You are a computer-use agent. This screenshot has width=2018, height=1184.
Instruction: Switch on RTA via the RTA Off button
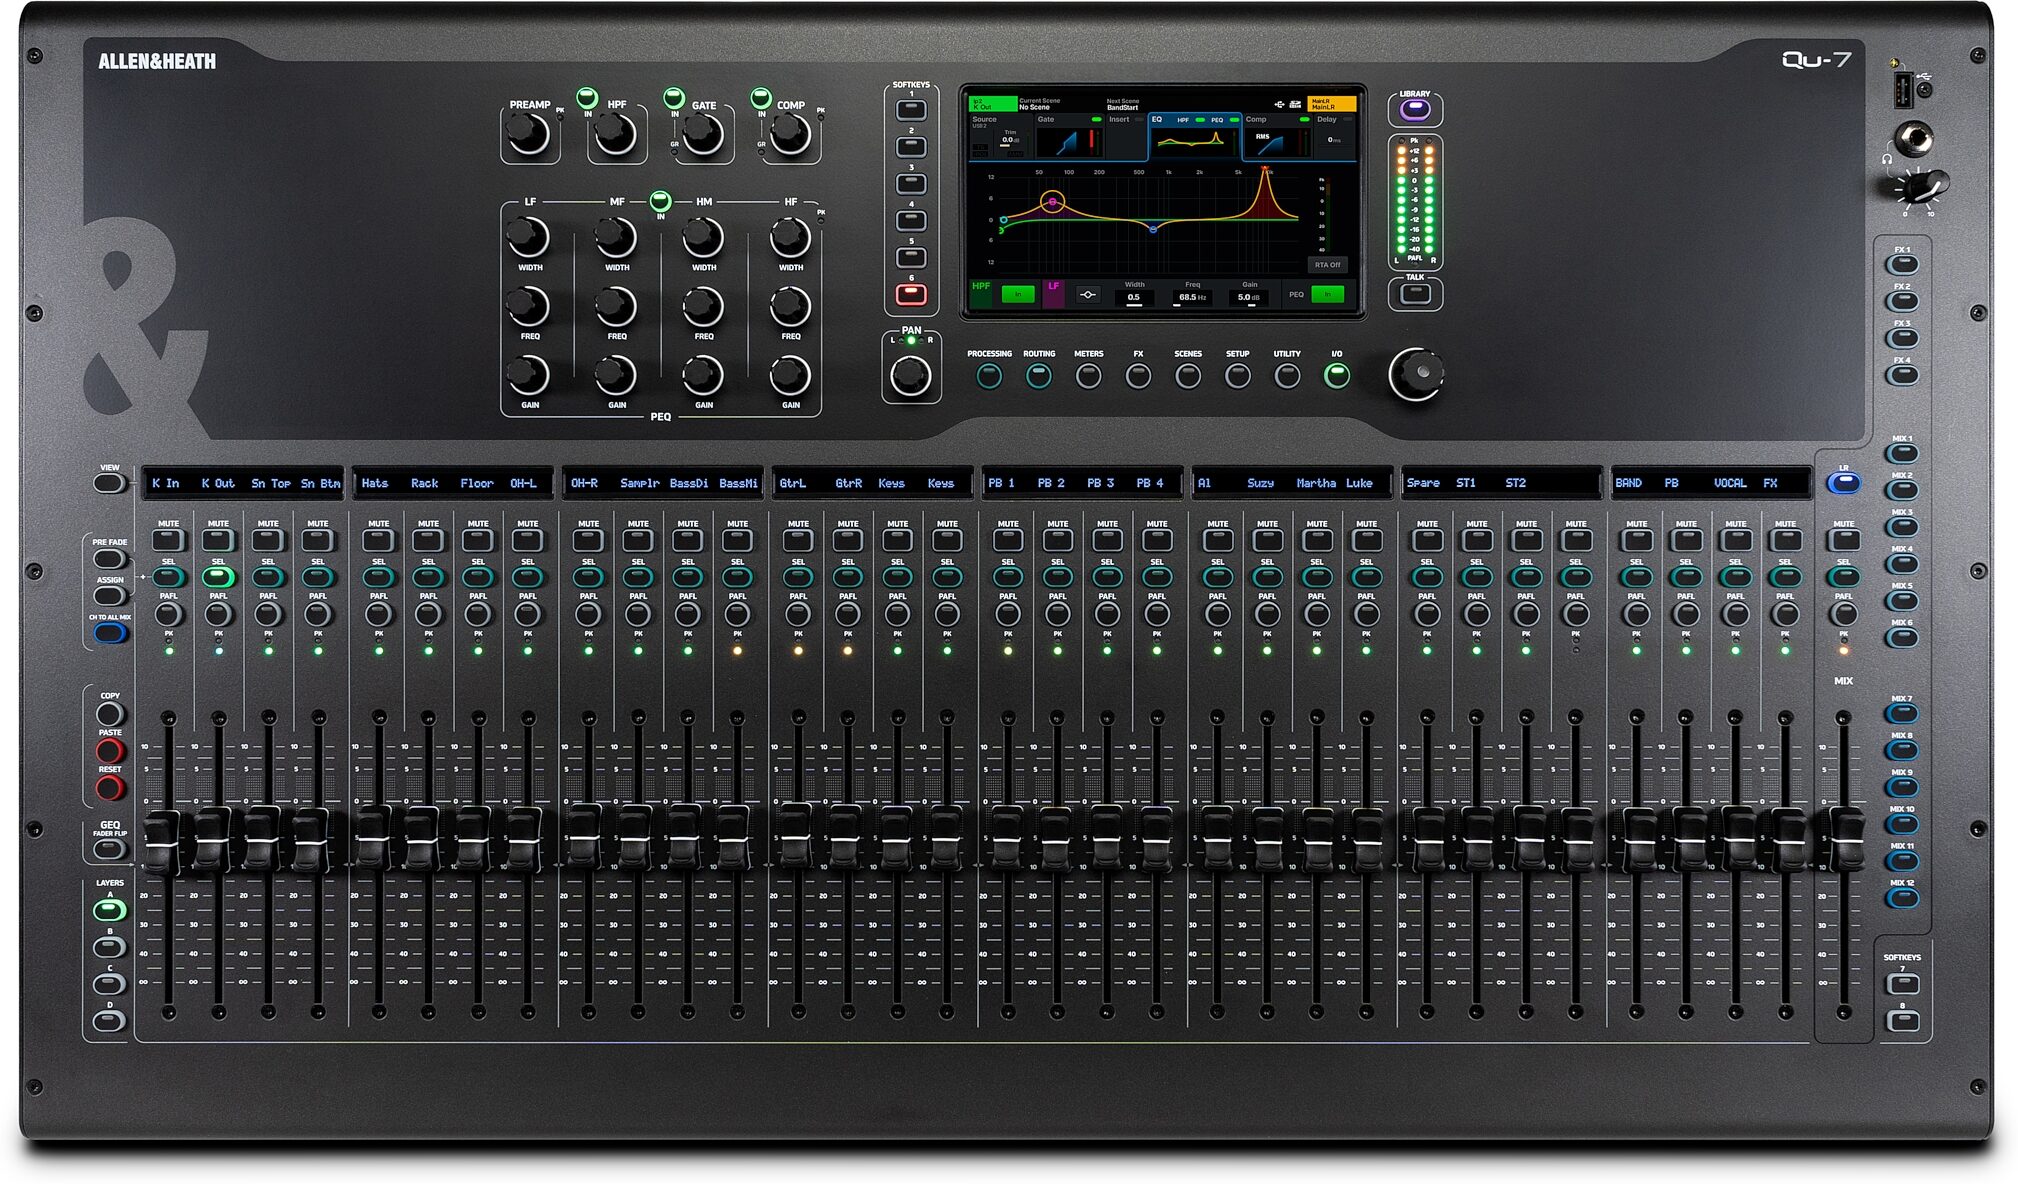(x=1328, y=265)
